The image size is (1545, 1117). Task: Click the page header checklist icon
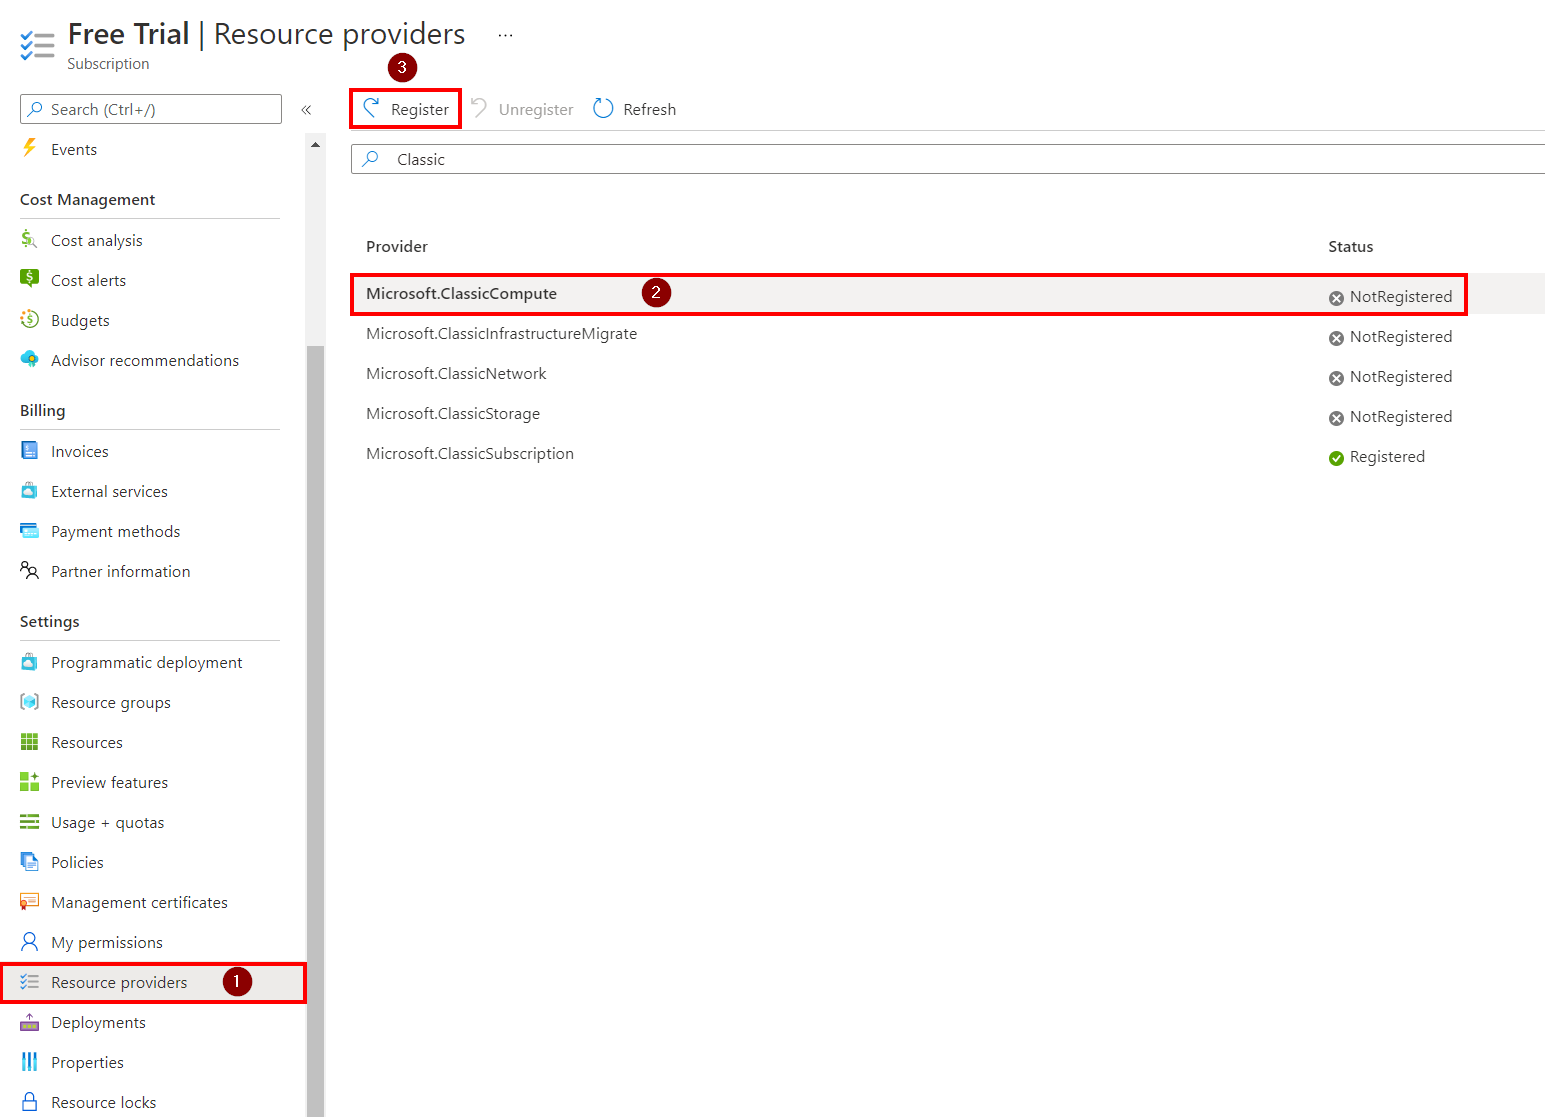(37, 45)
